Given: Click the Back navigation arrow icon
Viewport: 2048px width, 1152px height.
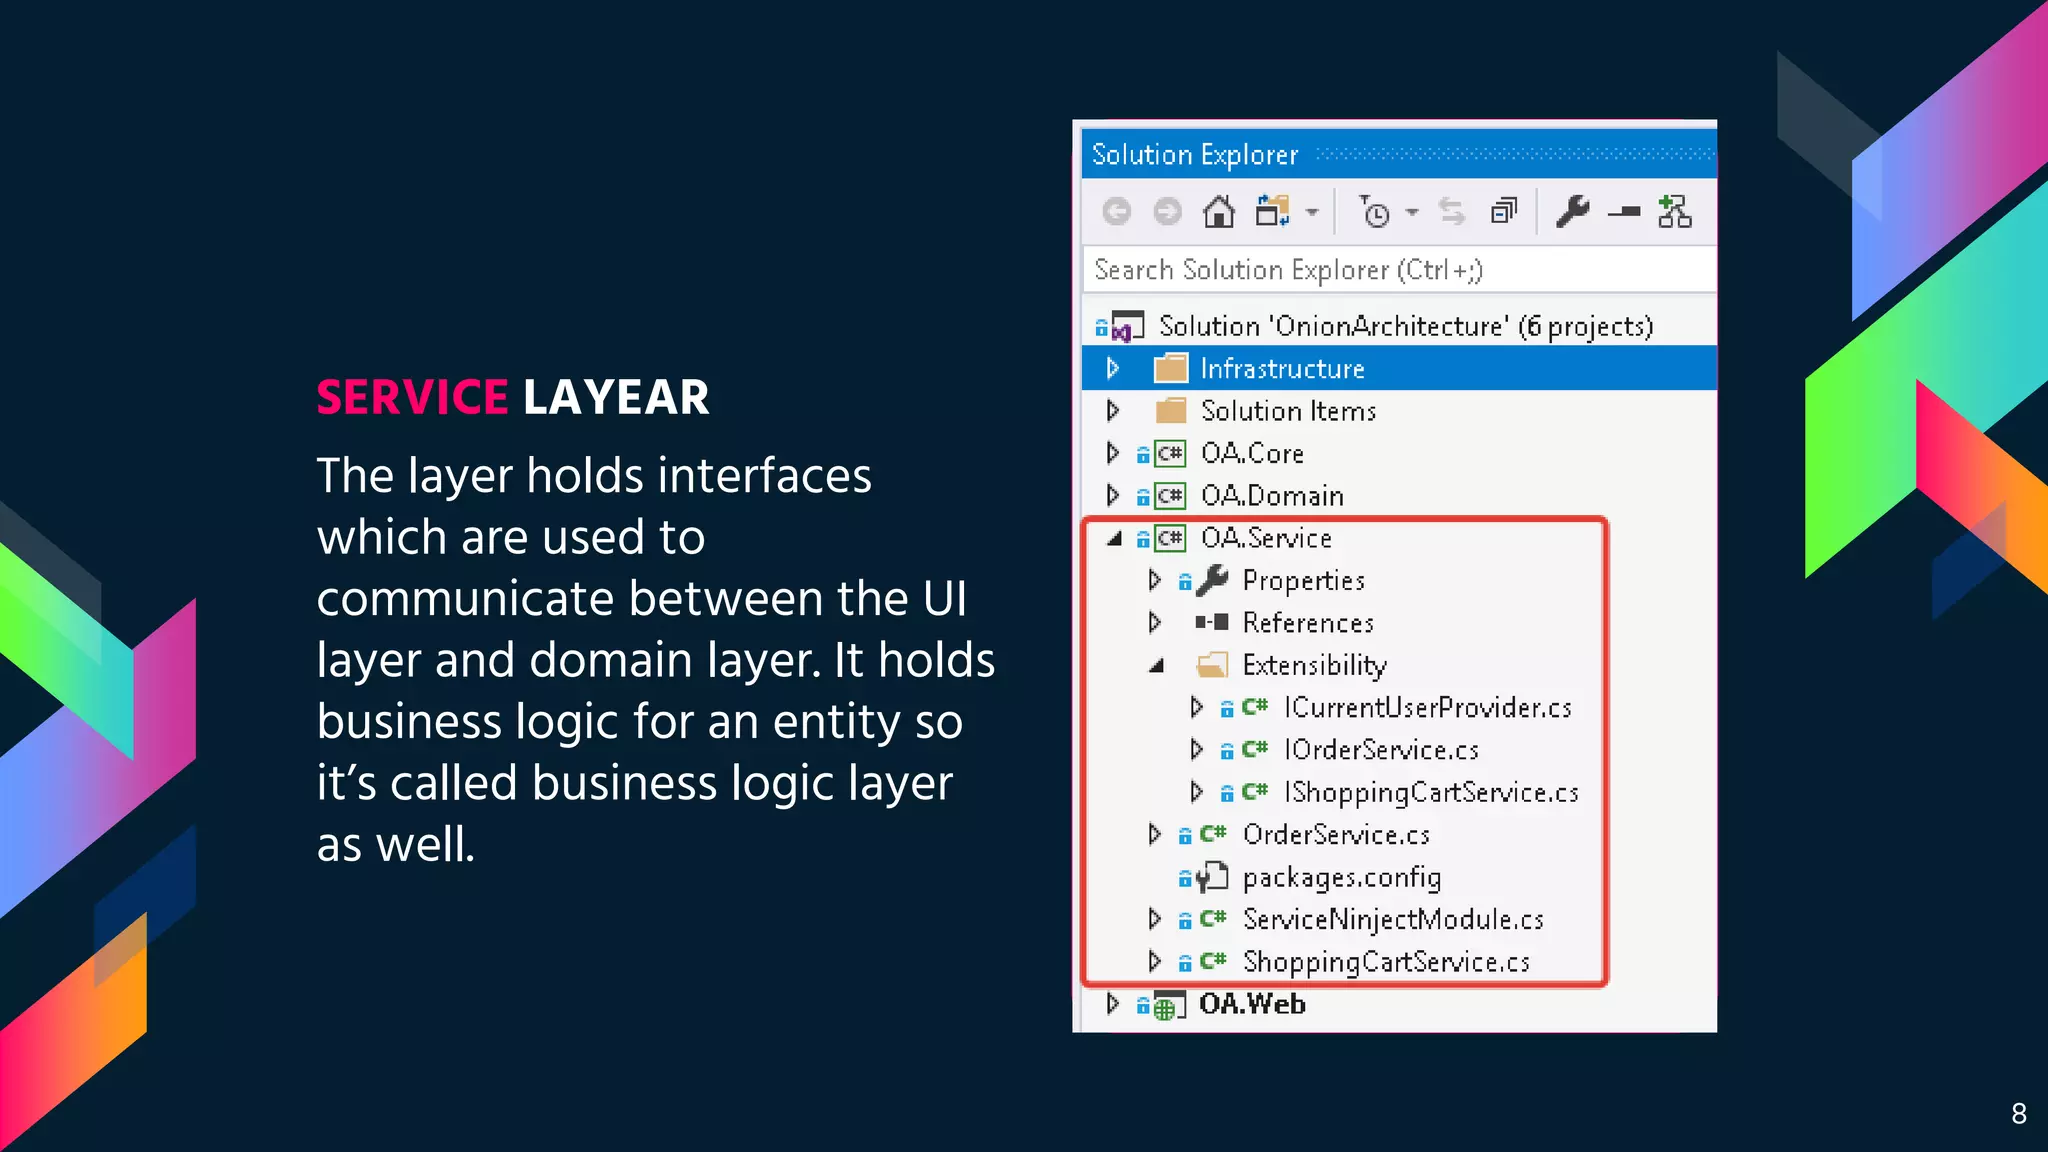Looking at the screenshot, I should click(x=1116, y=212).
